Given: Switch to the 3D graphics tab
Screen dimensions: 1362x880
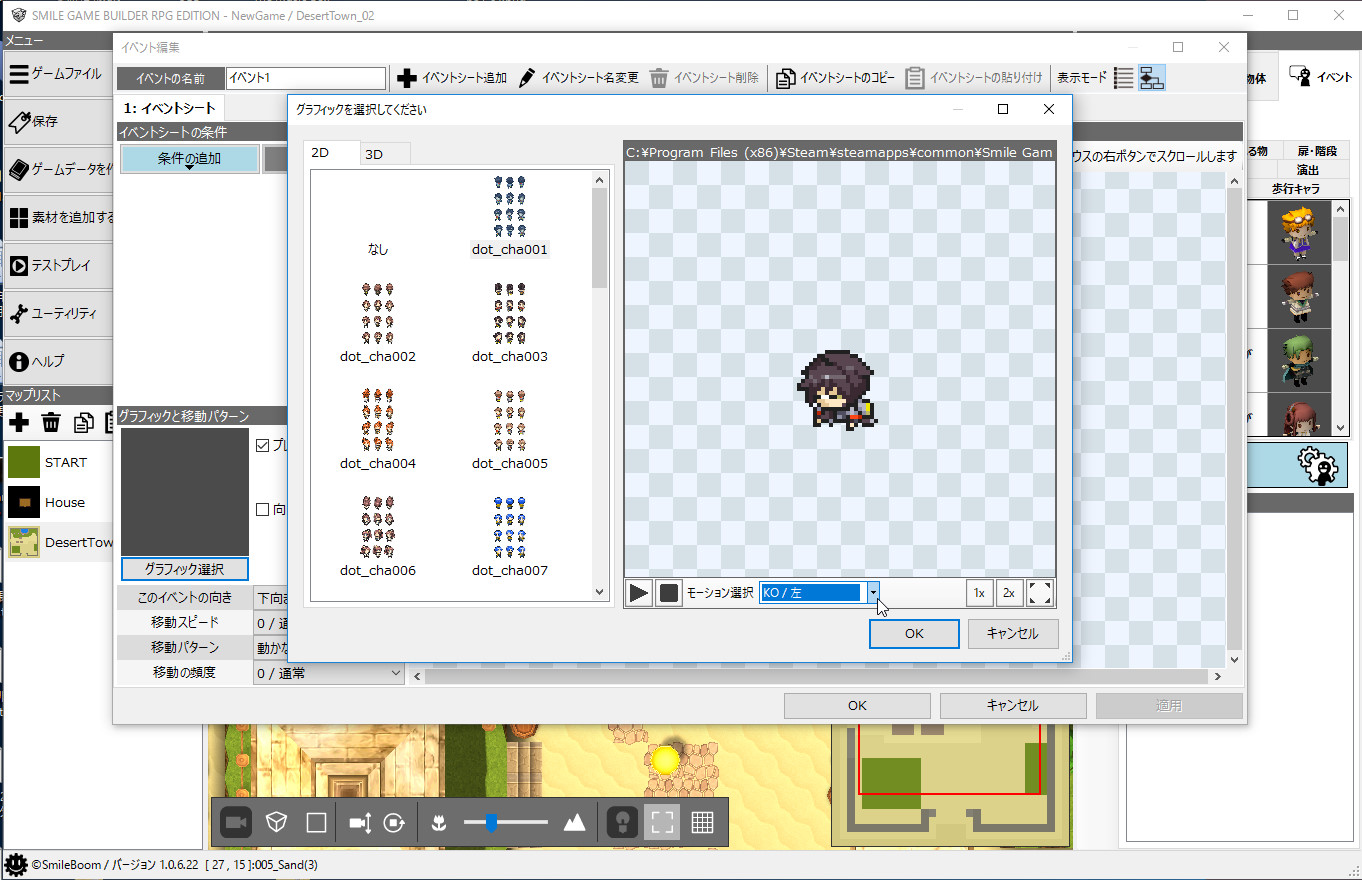Looking at the screenshot, I should pos(373,154).
